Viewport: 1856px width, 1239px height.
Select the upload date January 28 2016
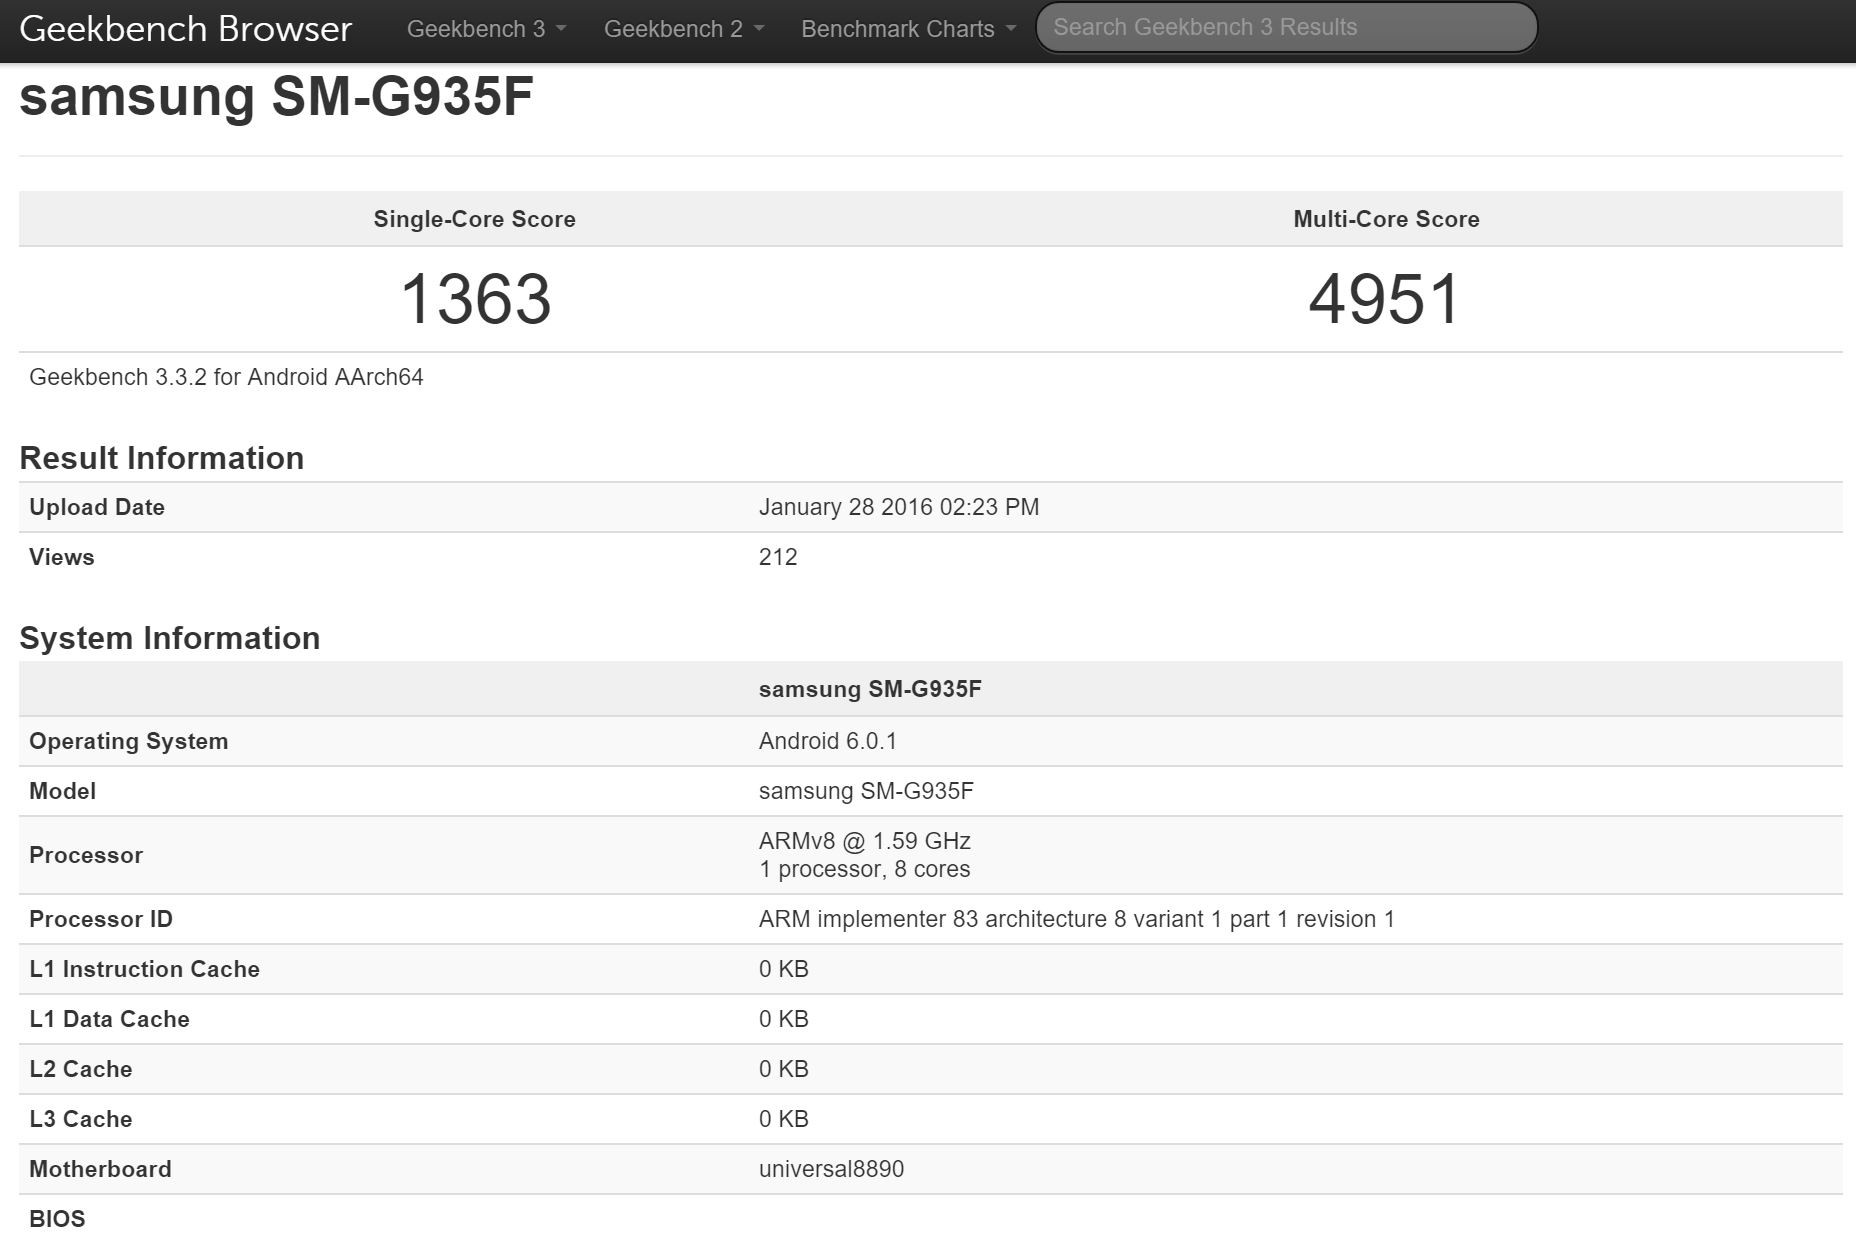[x=898, y=507]
